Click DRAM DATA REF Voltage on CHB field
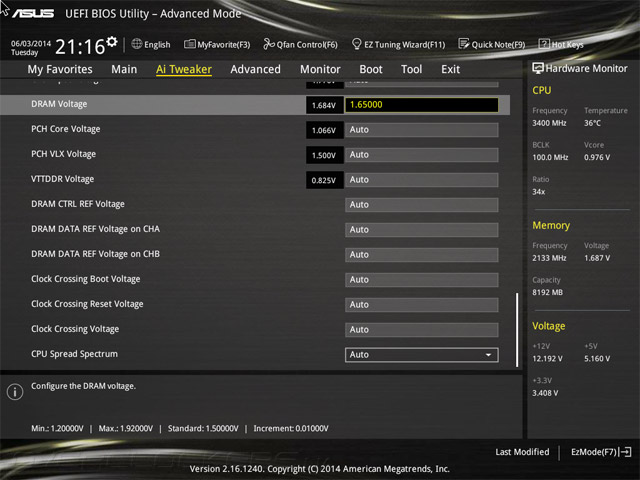 [x=422, y=255]
